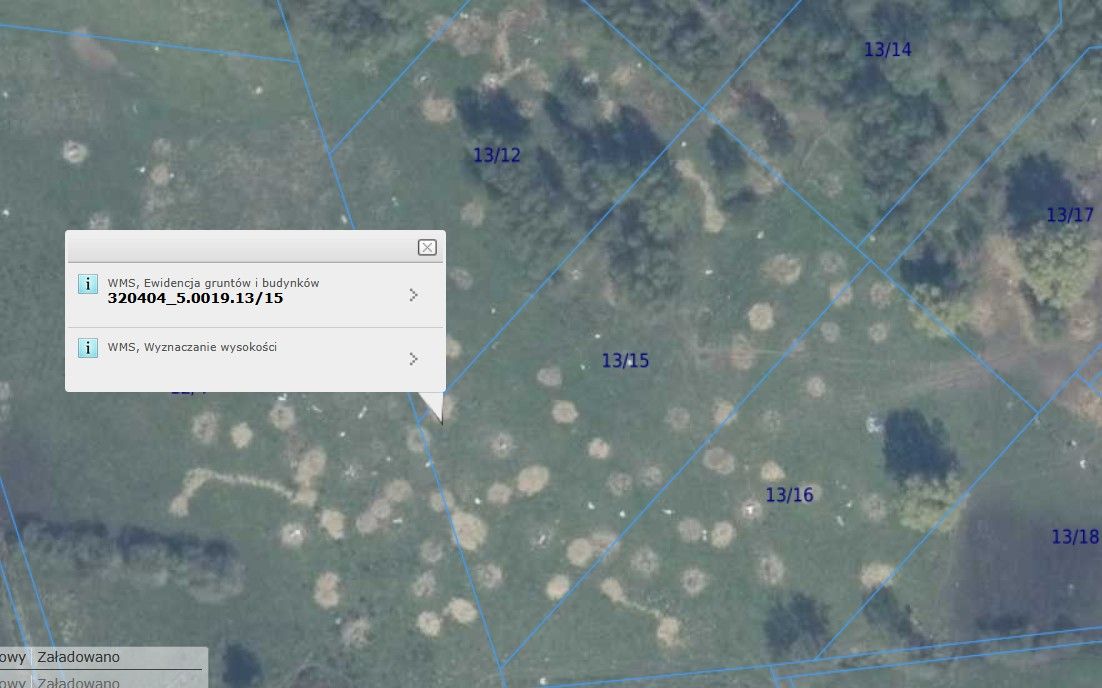Click the upper Załadowano status entry

[x=78, y=657]
